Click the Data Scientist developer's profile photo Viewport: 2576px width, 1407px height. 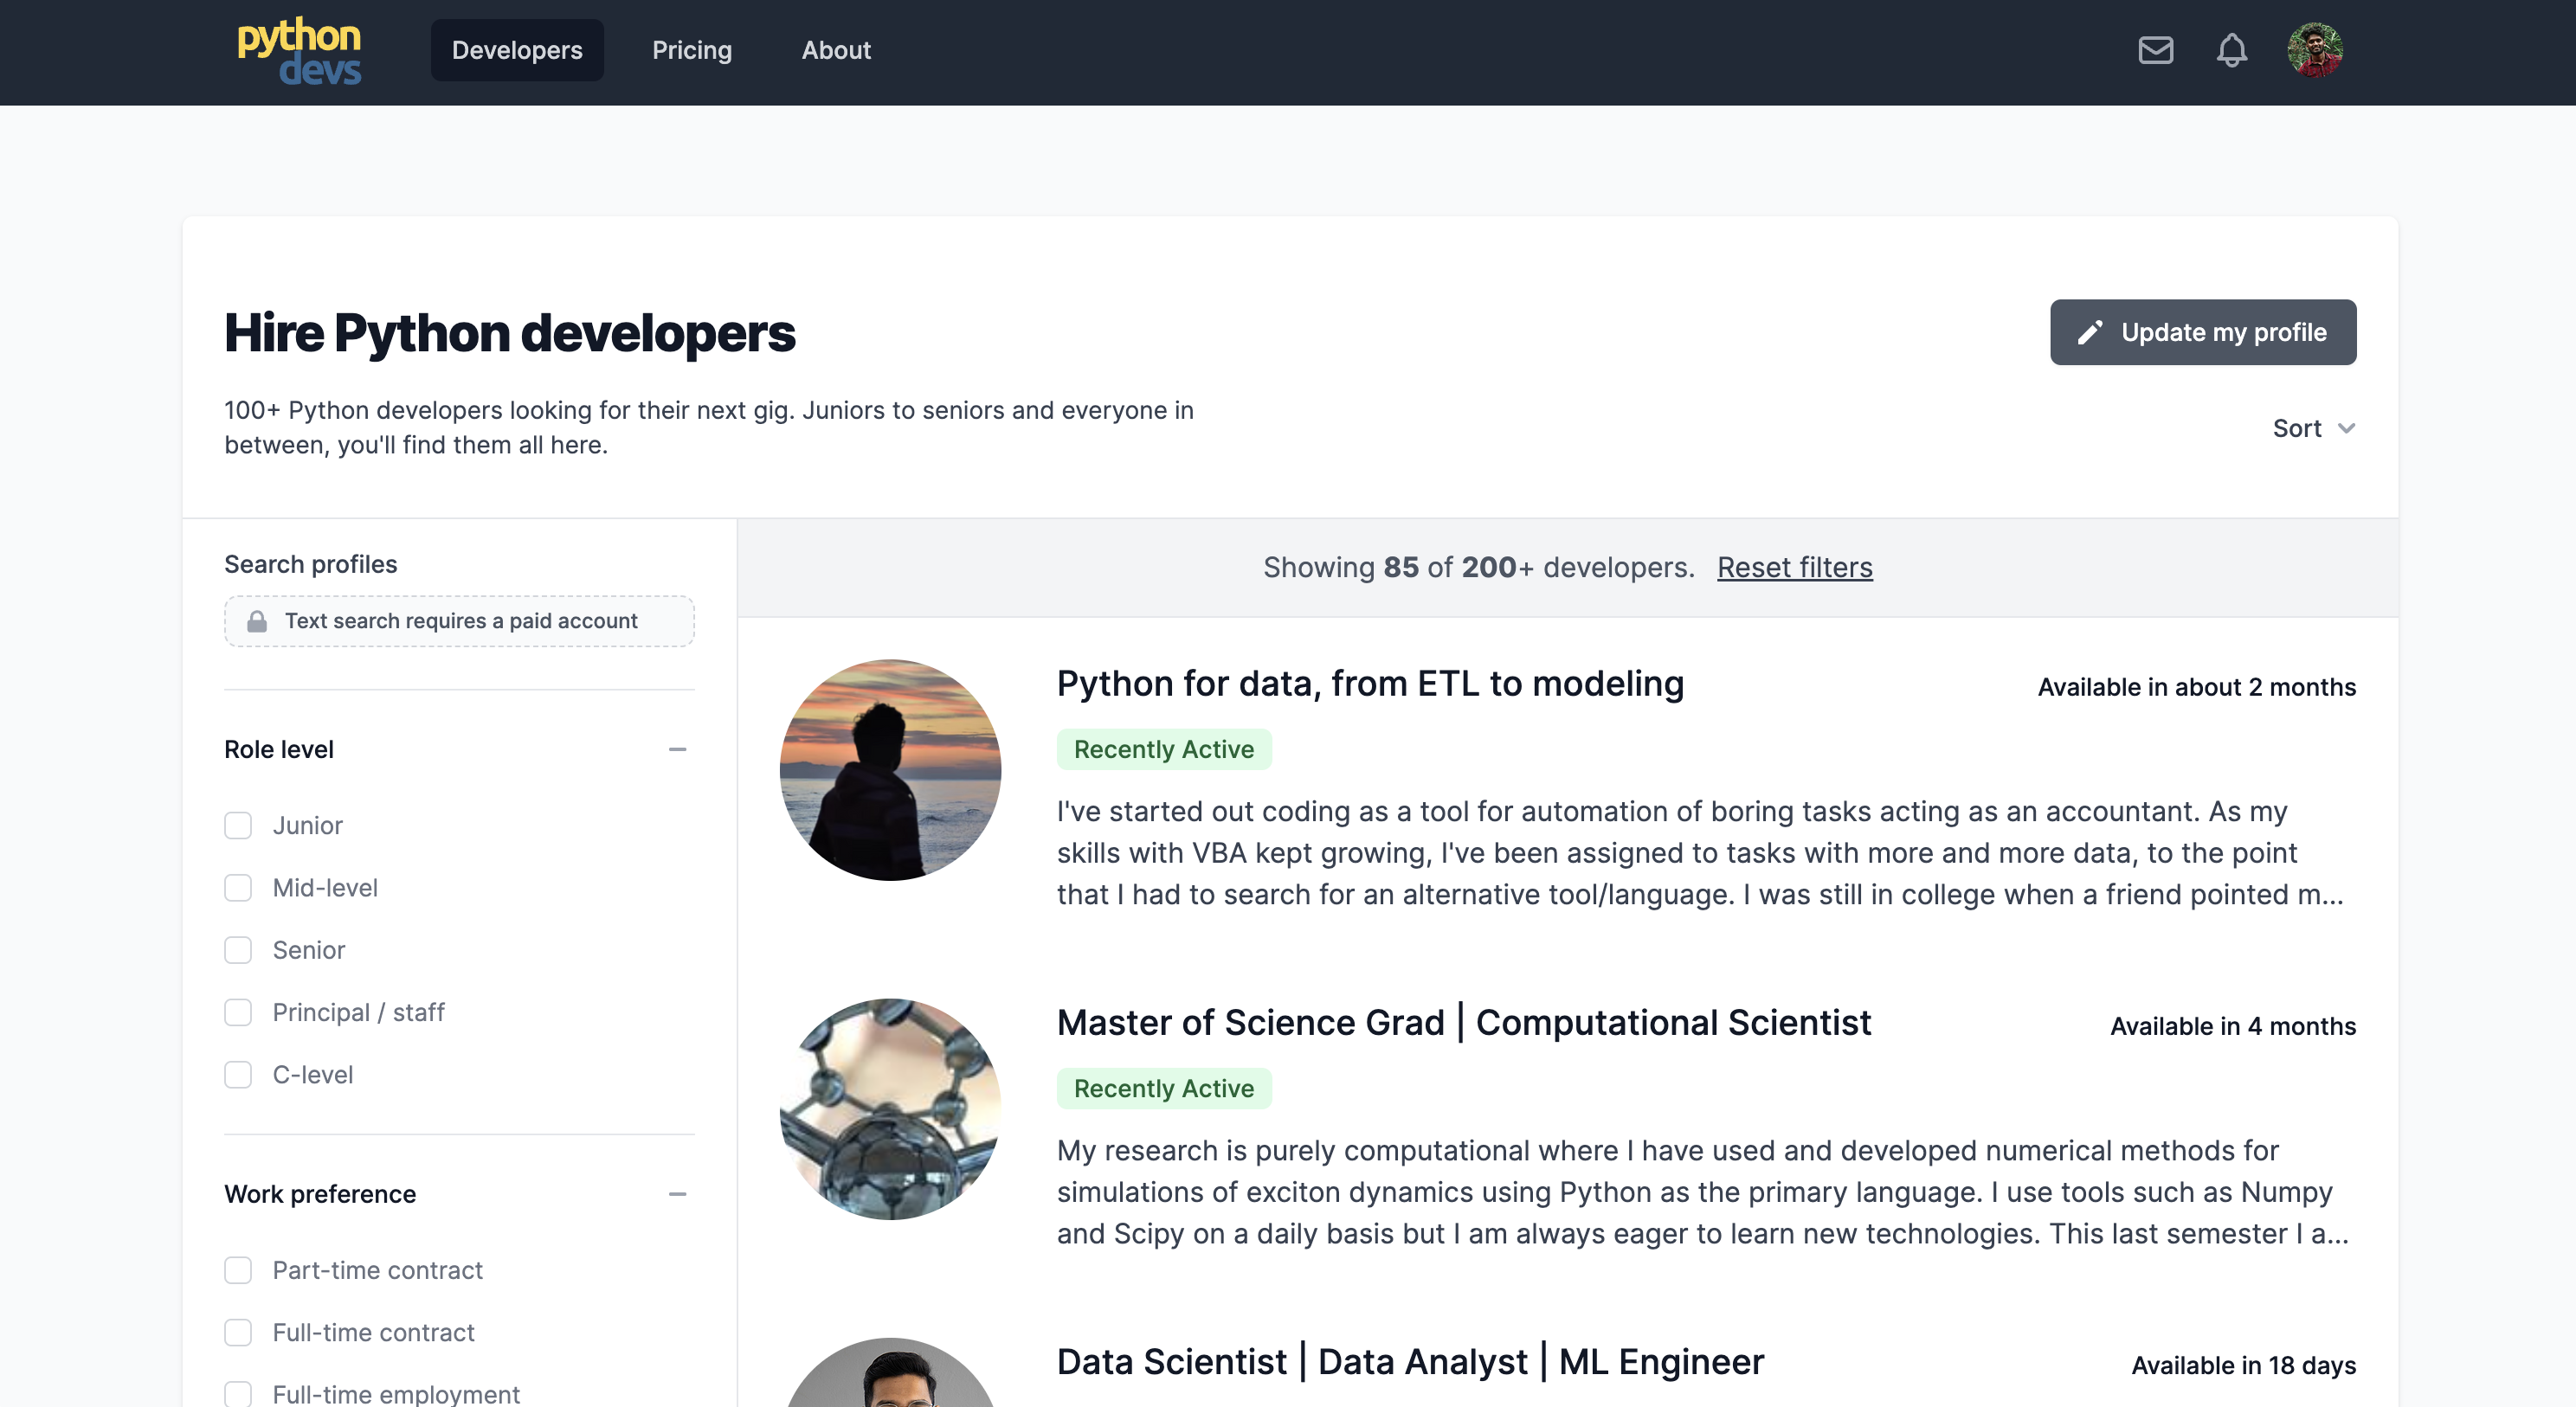(x=890, y=1372)
